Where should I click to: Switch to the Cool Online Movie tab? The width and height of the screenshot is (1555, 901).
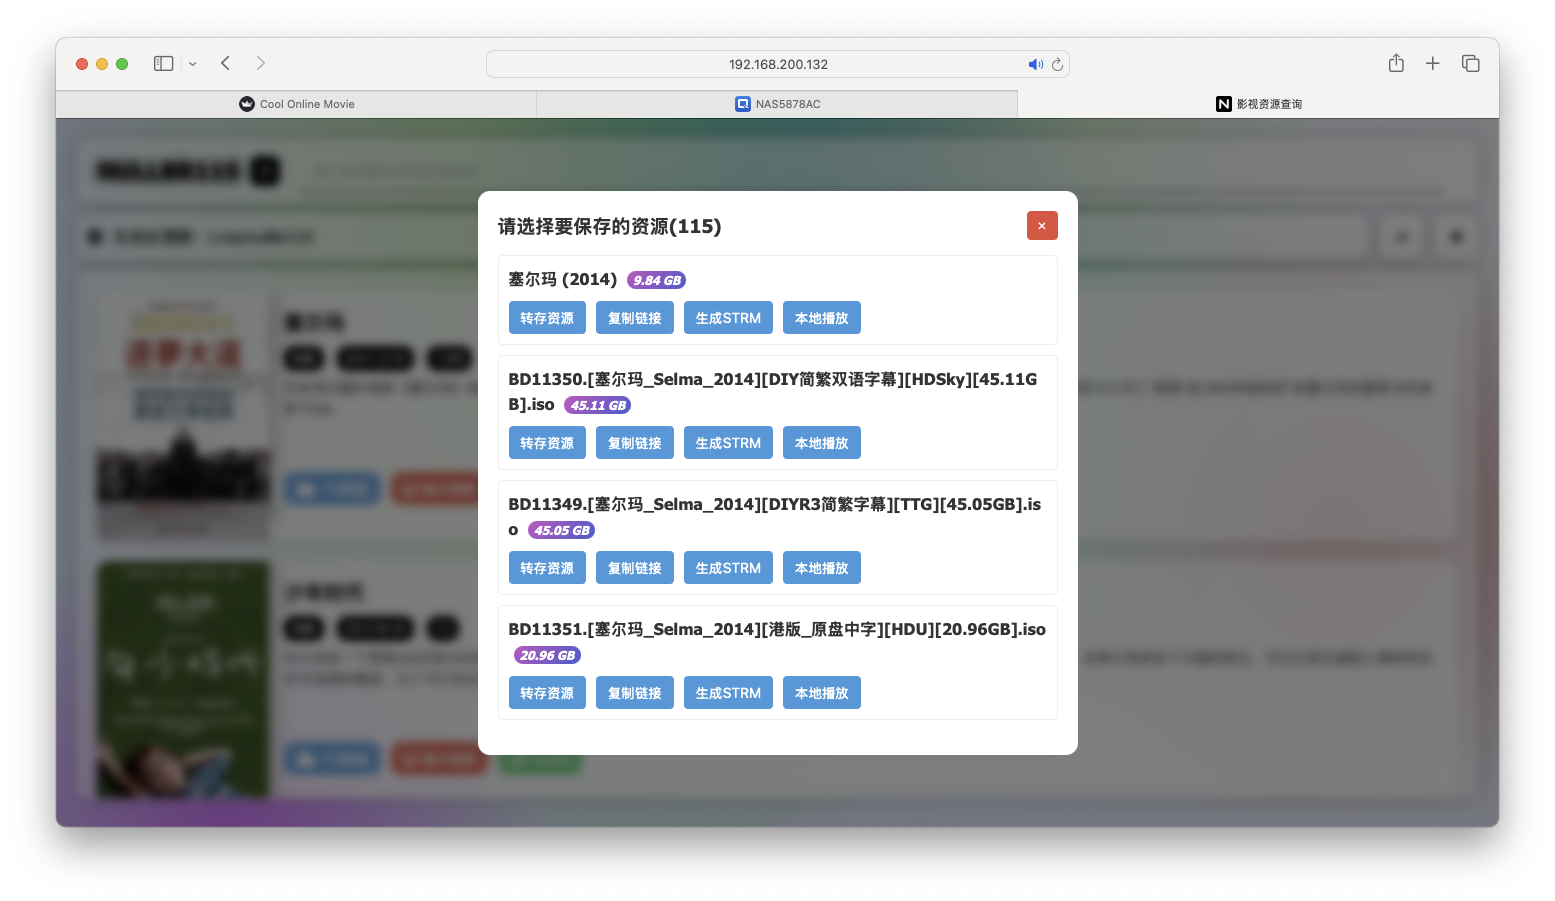click(297, 103)
